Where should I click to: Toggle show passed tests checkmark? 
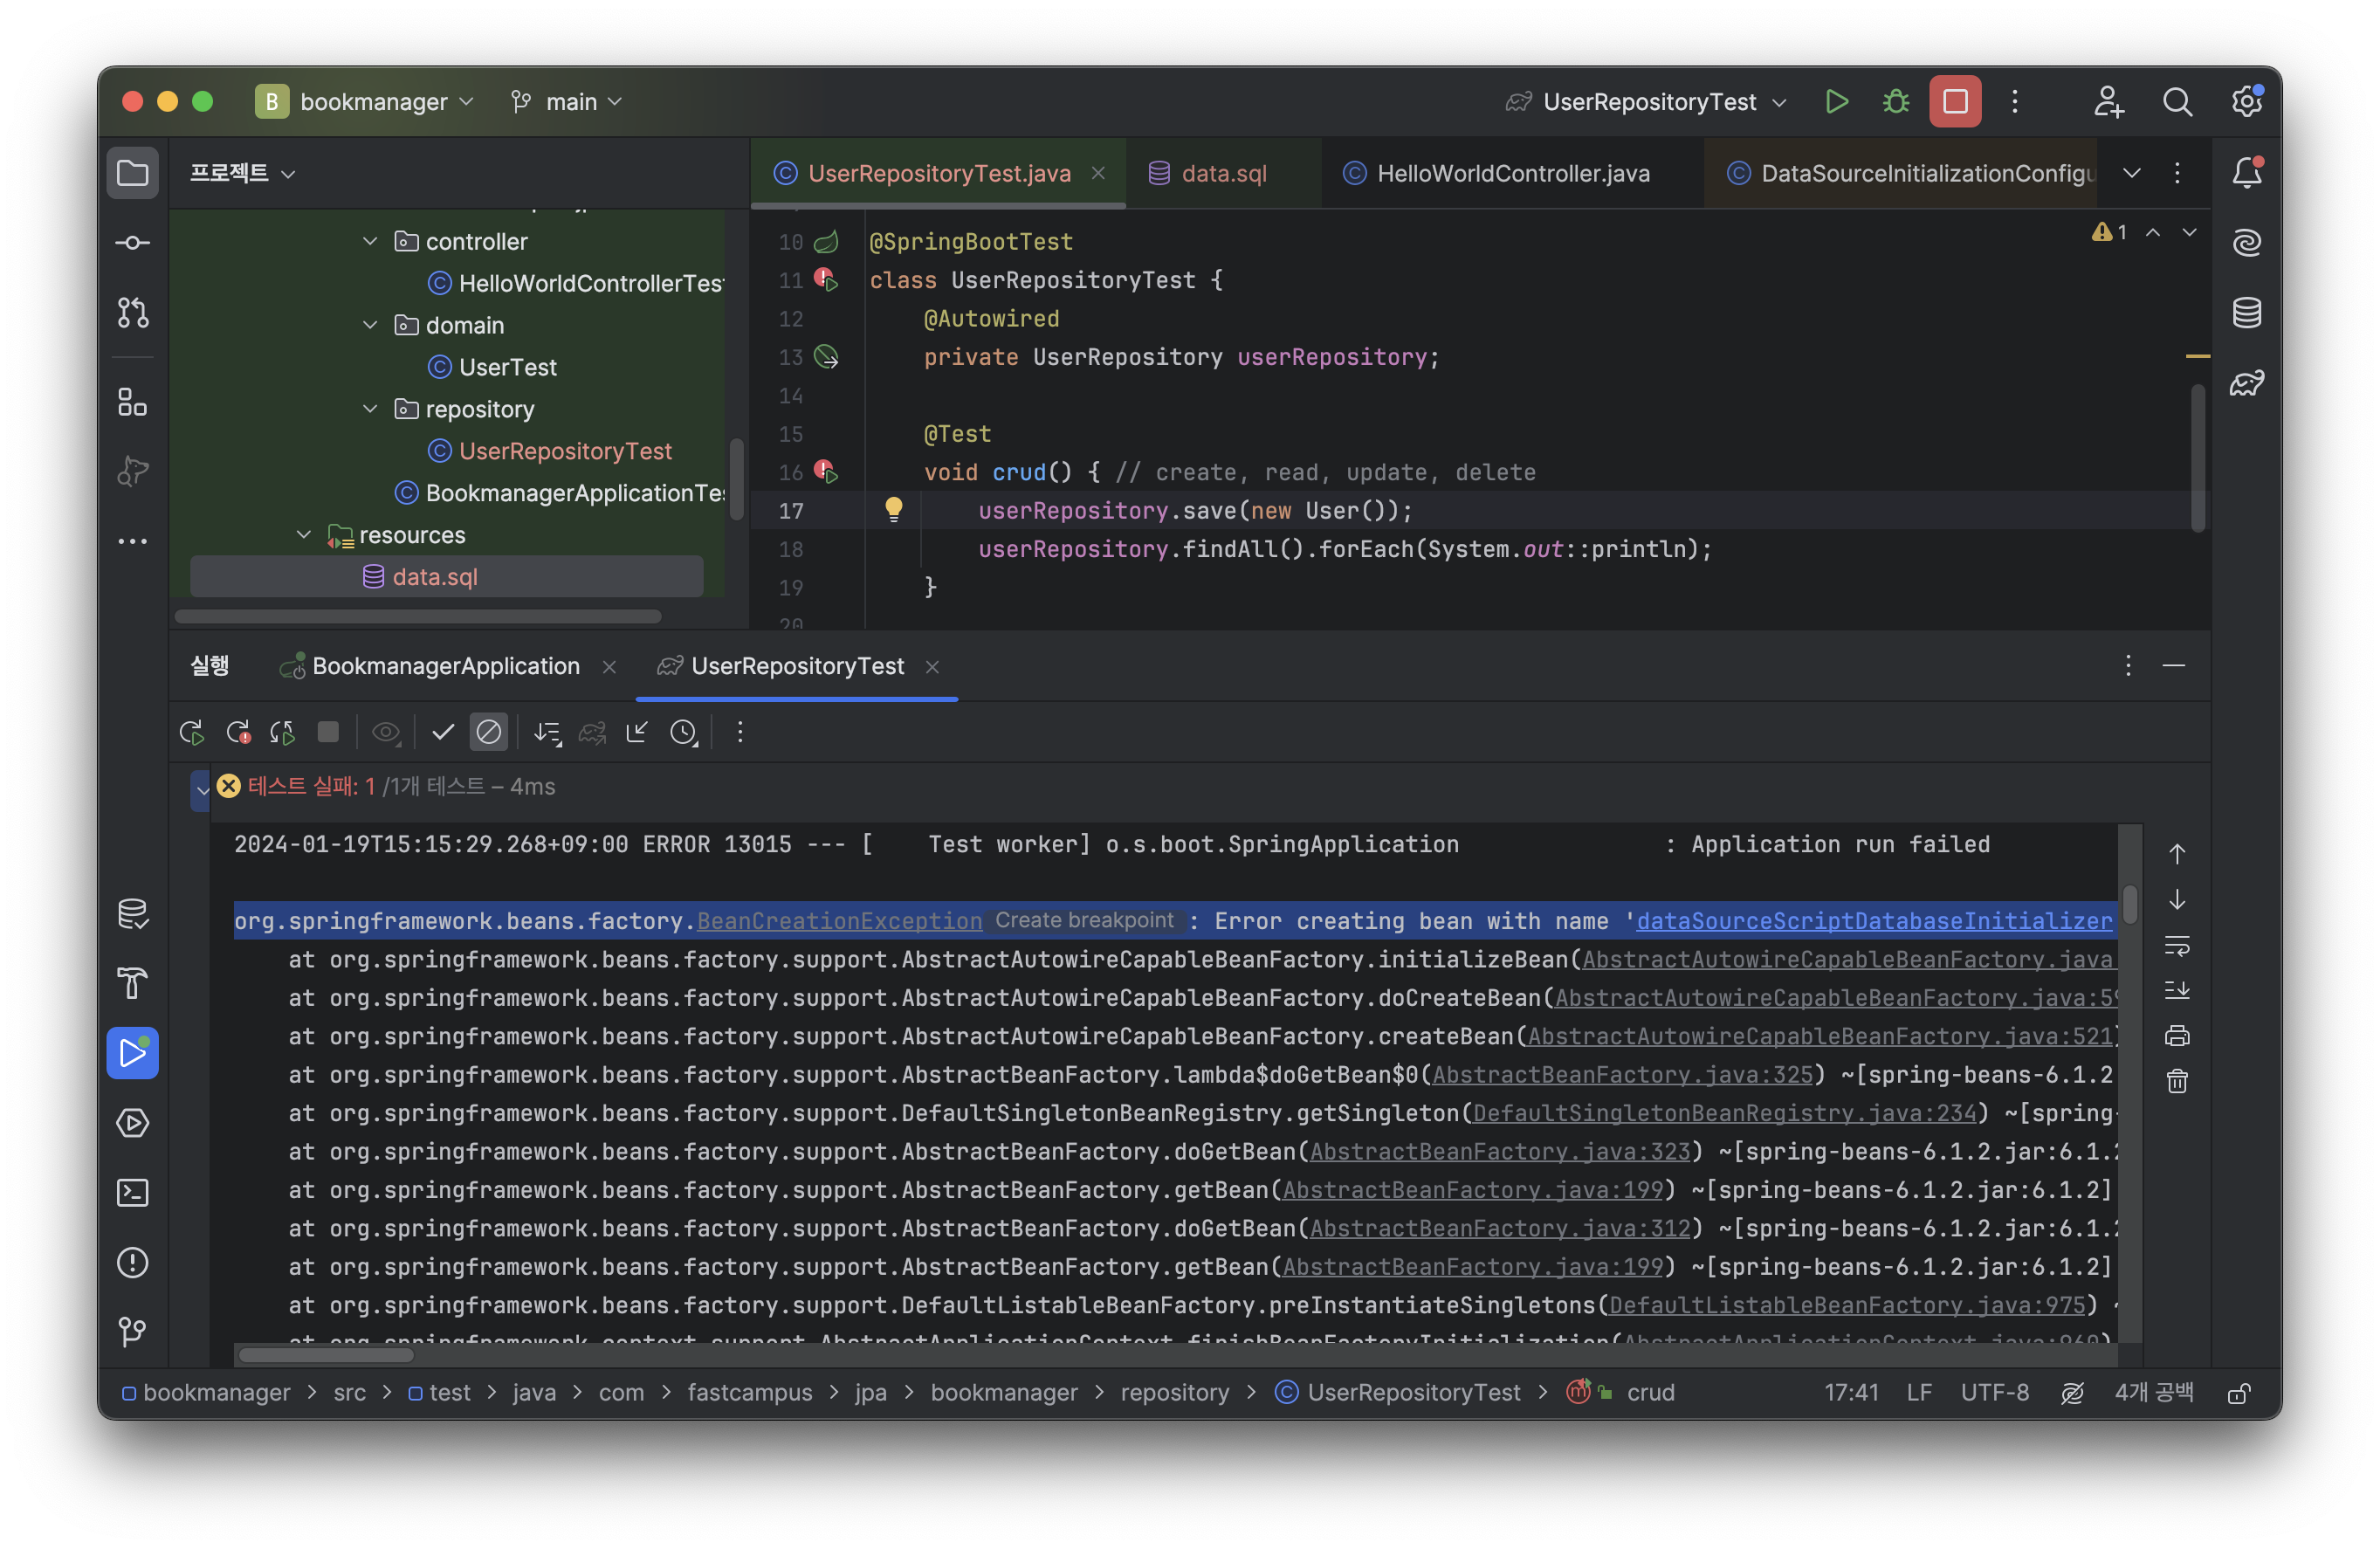tap(442, 732)
